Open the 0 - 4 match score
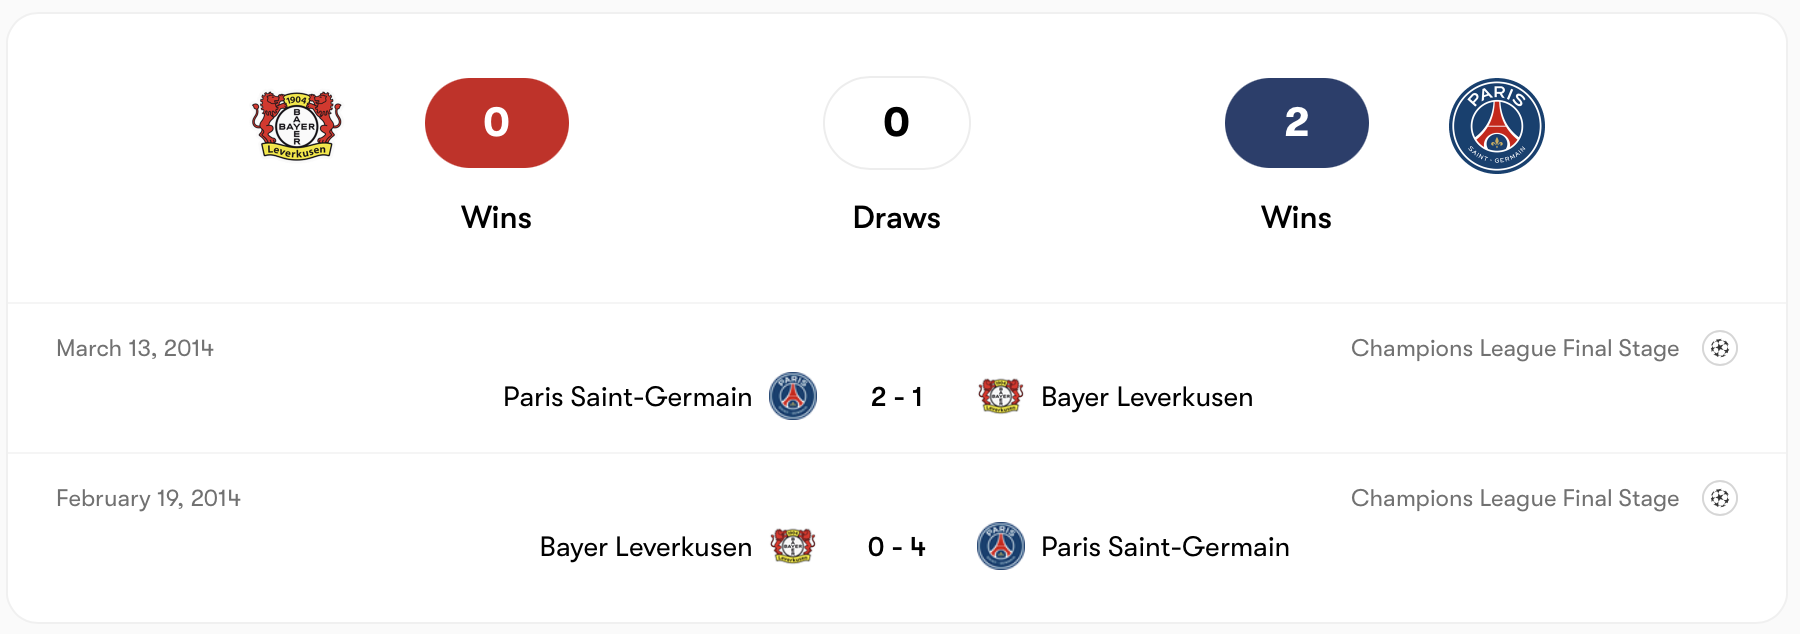The width and height of the screenshot is (1800, 634). click(896, 547)
